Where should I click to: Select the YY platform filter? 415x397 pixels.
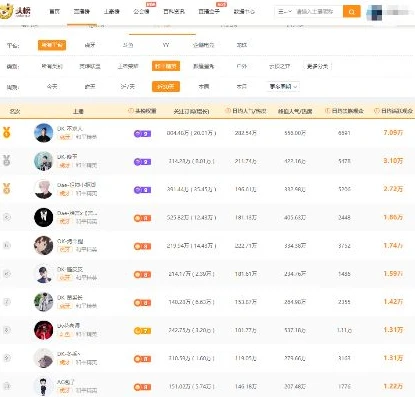click(166, 45)
